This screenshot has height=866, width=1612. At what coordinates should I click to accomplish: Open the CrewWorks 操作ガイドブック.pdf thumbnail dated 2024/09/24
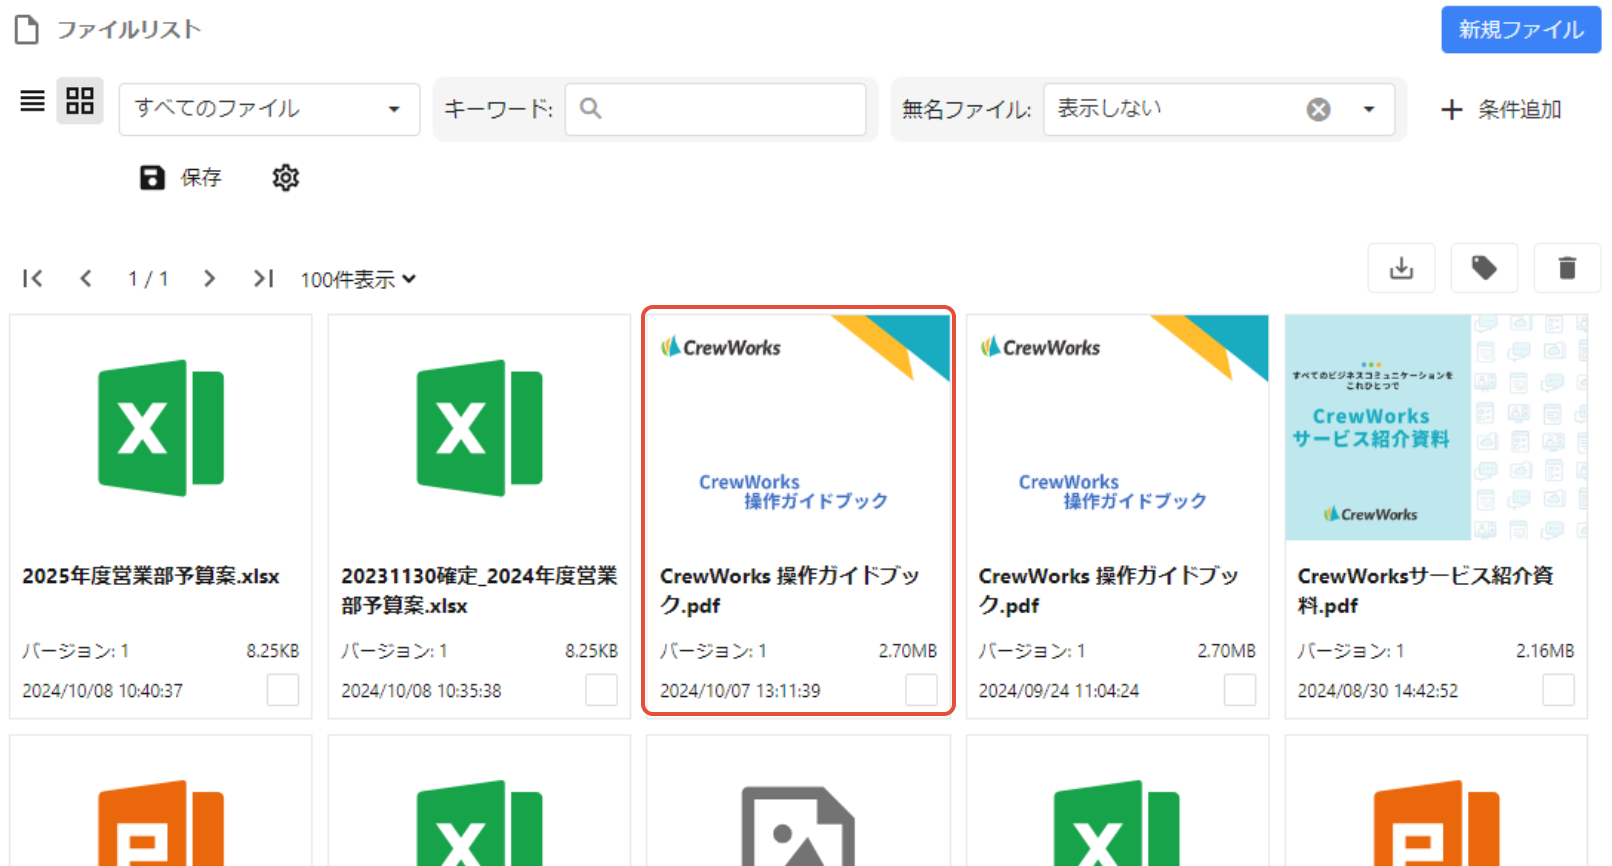(1117, 428)
